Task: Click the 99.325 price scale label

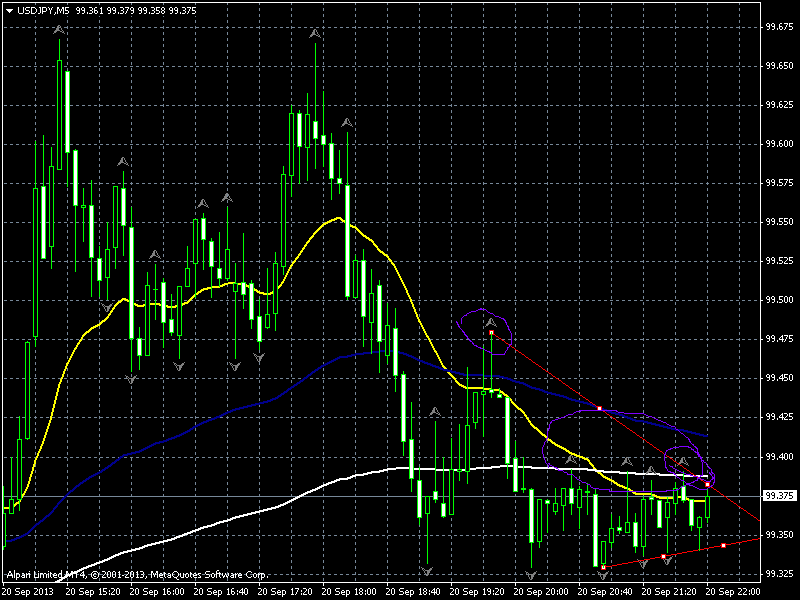Action: point(780,574)
